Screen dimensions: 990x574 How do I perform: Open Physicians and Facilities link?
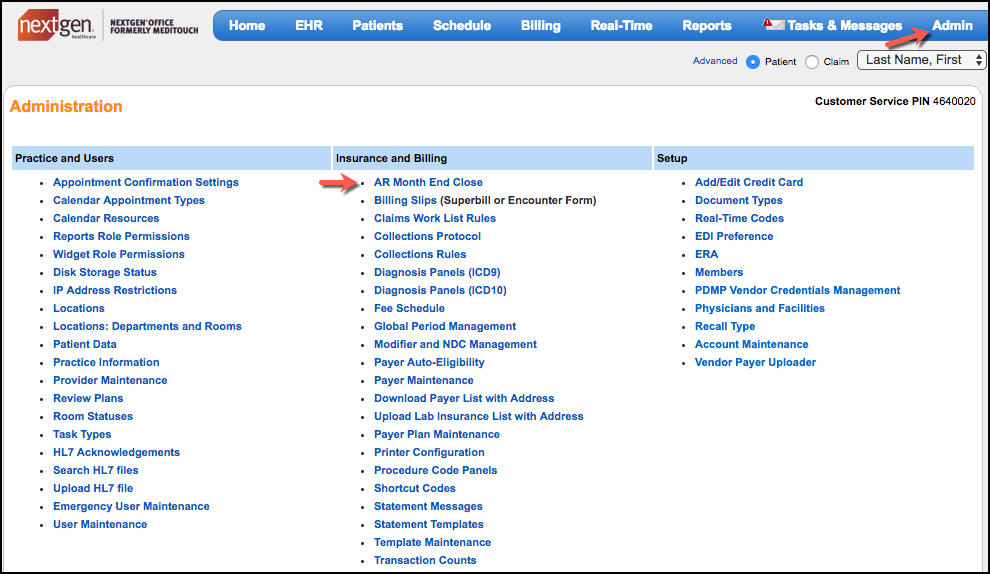(760, 308)
